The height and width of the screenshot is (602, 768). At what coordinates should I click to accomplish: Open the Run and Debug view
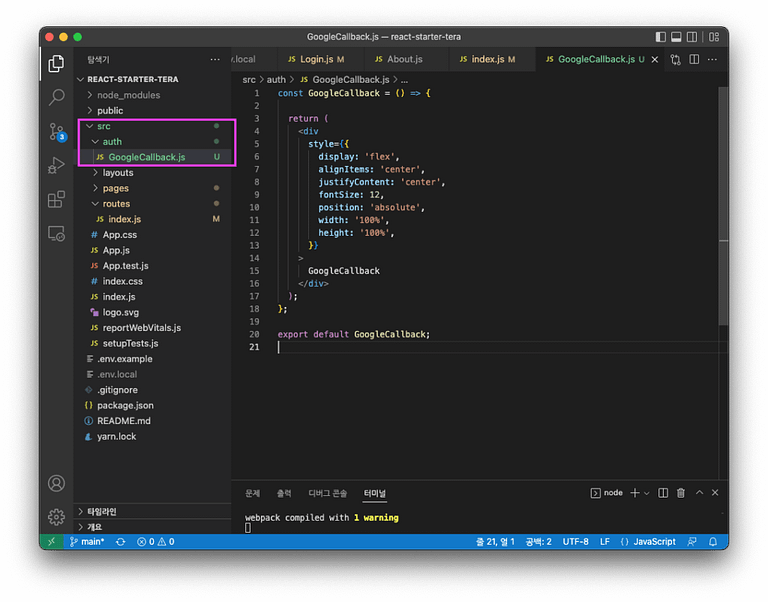coord(57,165)
